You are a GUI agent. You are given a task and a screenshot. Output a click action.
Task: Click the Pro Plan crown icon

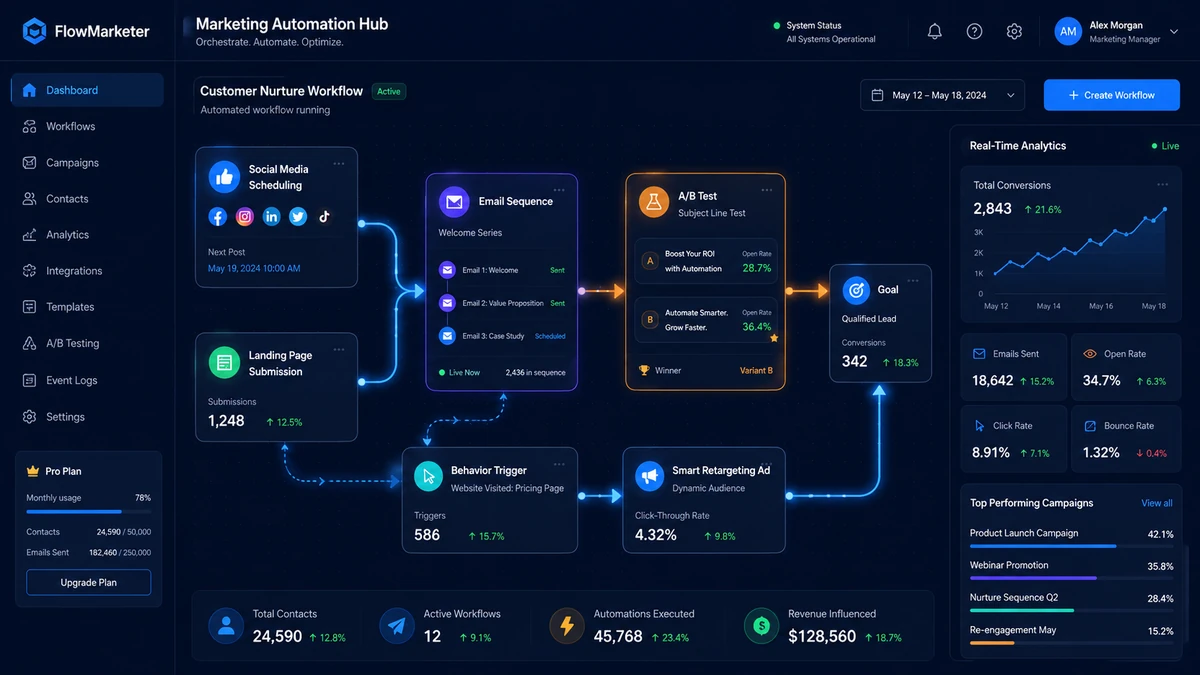(33, 471)
